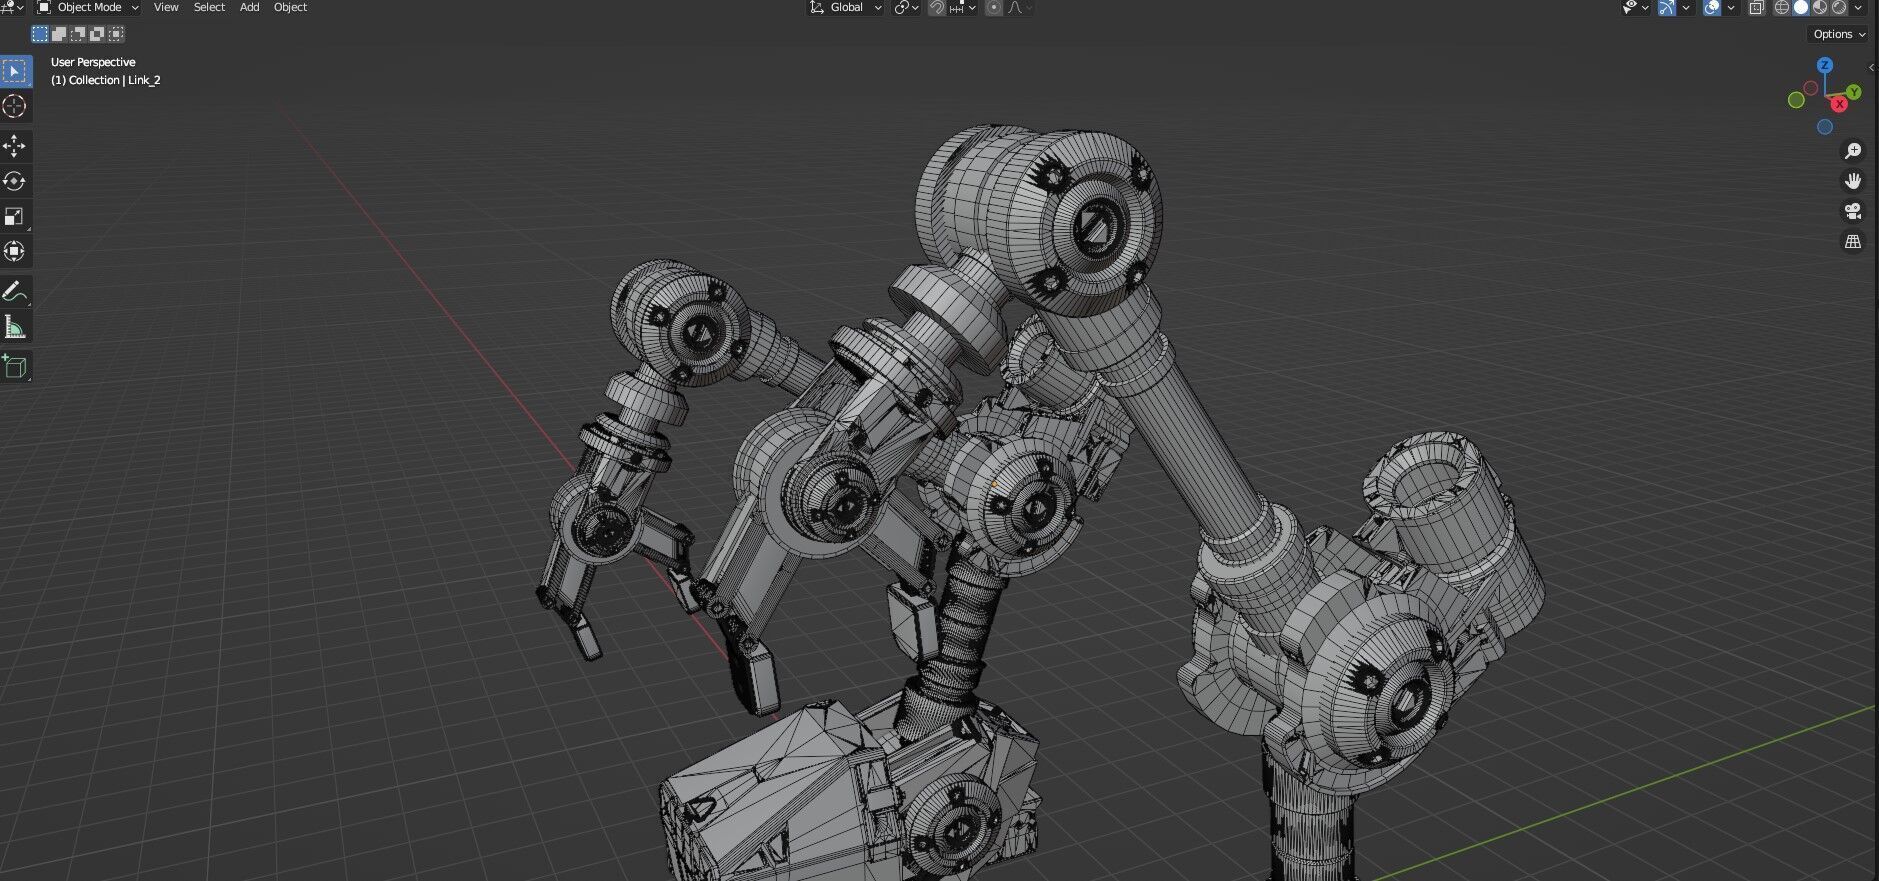Viewport: 1879px width, 881px height.
Task: Click the blue Z axis gizmo
Action: (1825, 65)
